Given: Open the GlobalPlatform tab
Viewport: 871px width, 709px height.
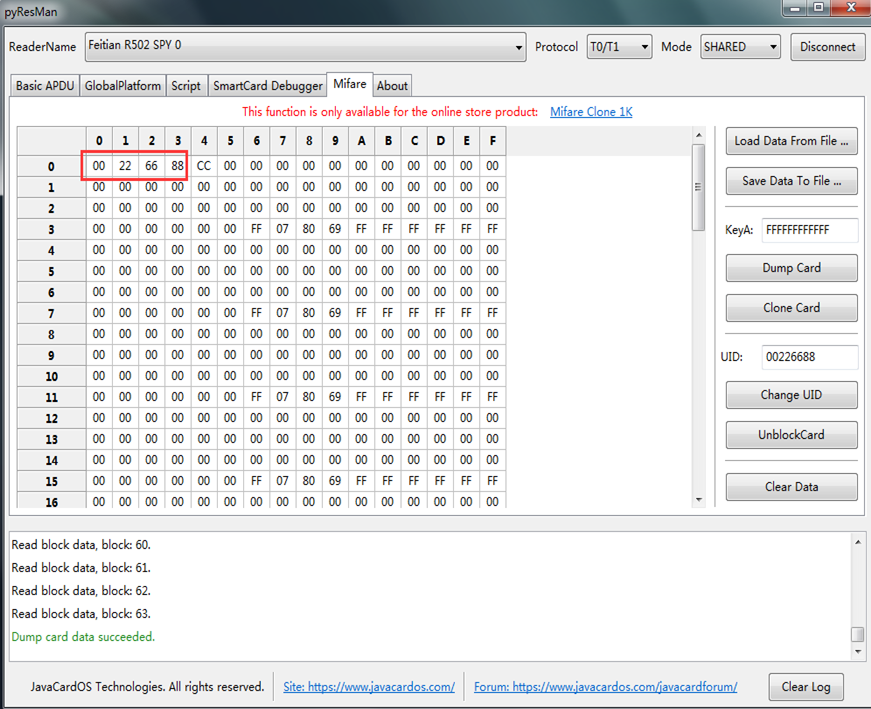Looking at the screenshot, I should (122, 86).
